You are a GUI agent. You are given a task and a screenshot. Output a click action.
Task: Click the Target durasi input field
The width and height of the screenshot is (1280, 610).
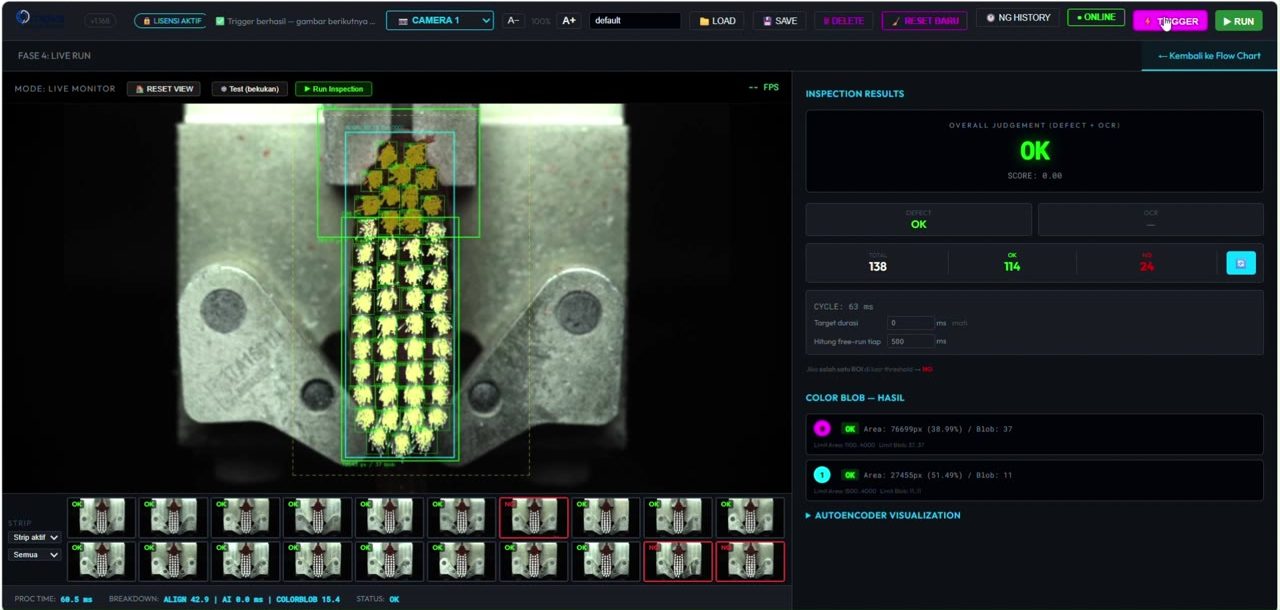[x=910, y=323]
